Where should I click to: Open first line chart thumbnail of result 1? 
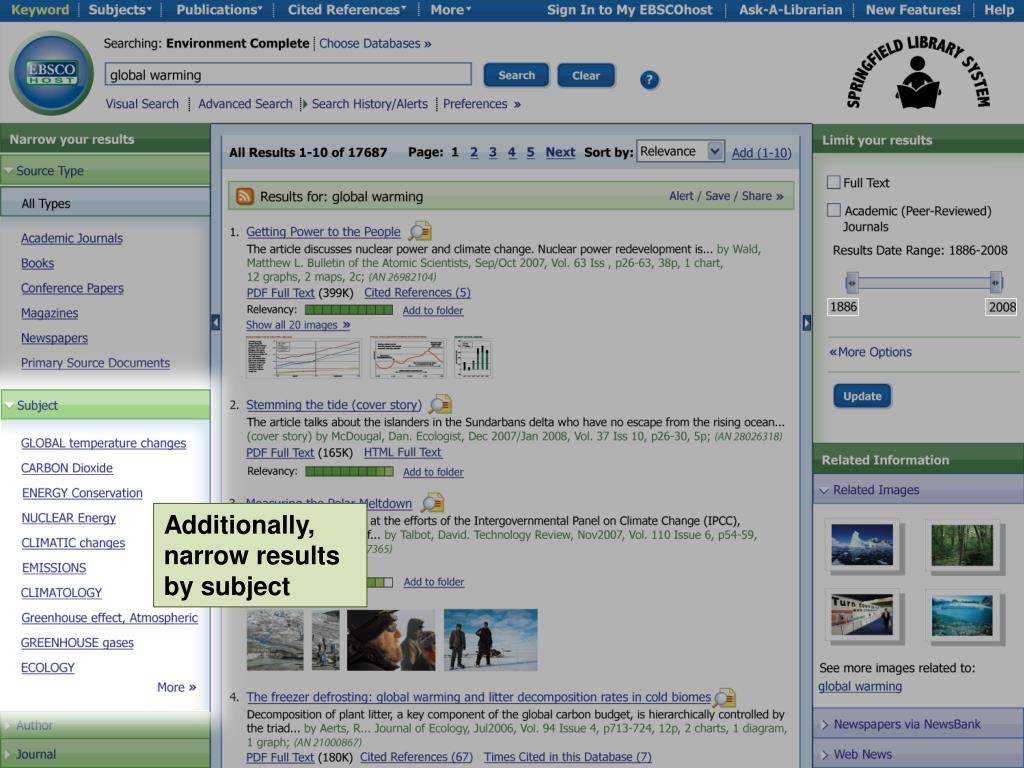(304, 357)
